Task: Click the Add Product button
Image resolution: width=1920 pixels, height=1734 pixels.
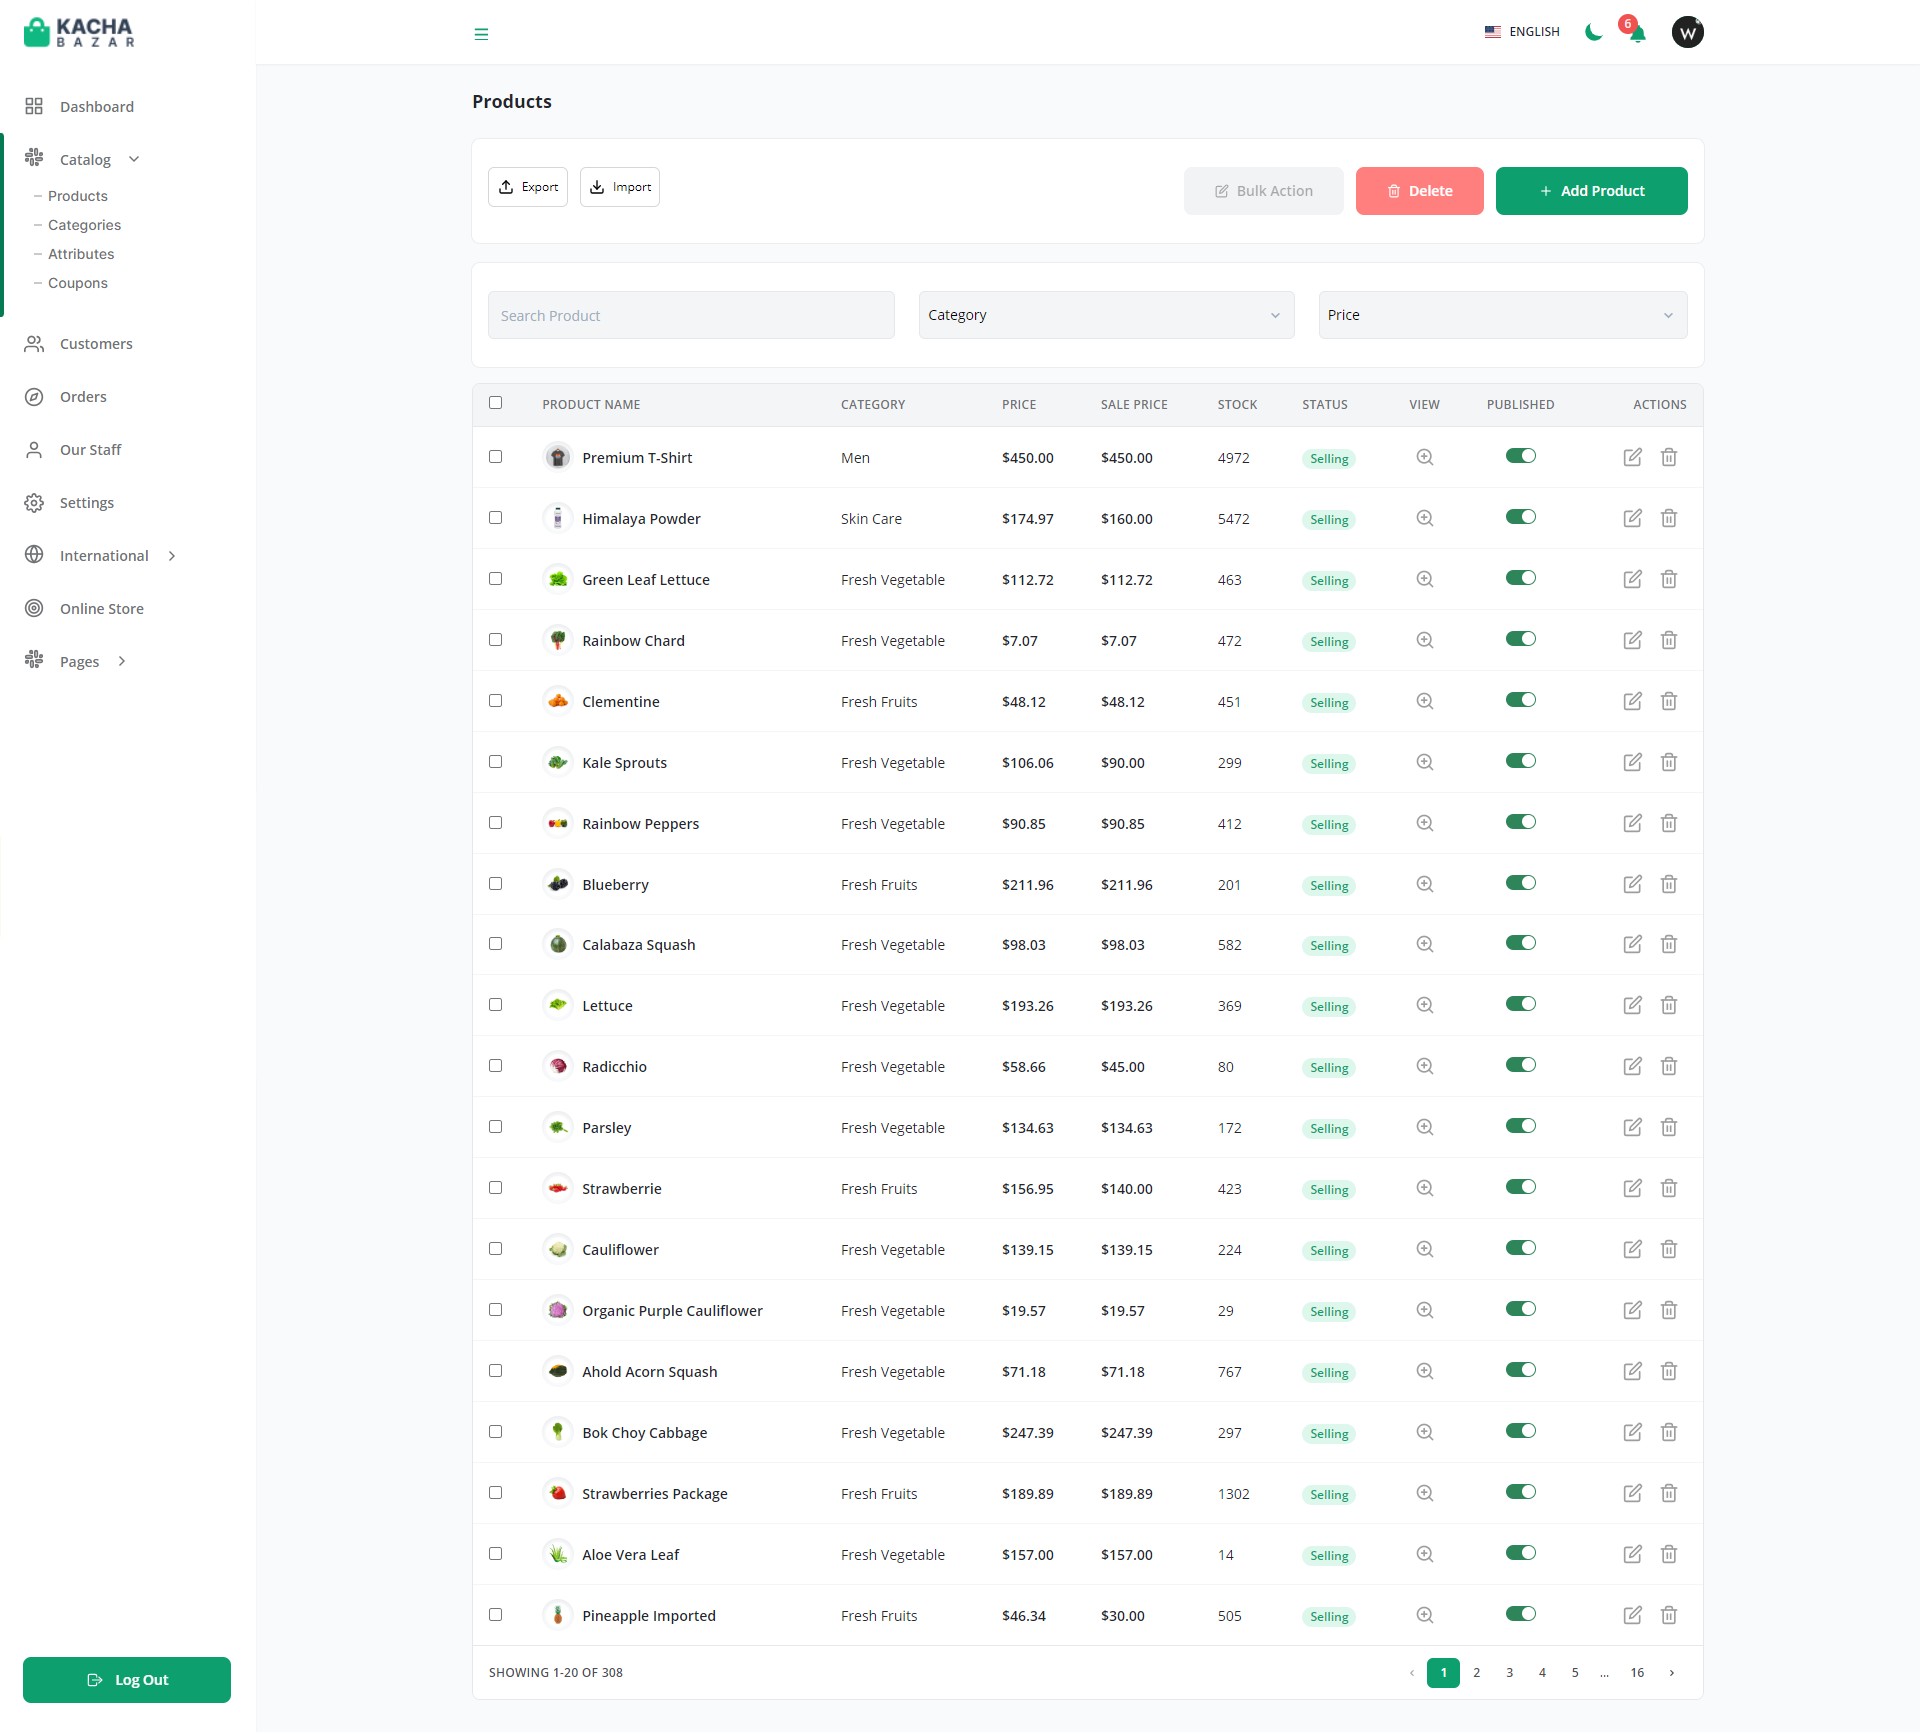Action: tap(1591, 190)
